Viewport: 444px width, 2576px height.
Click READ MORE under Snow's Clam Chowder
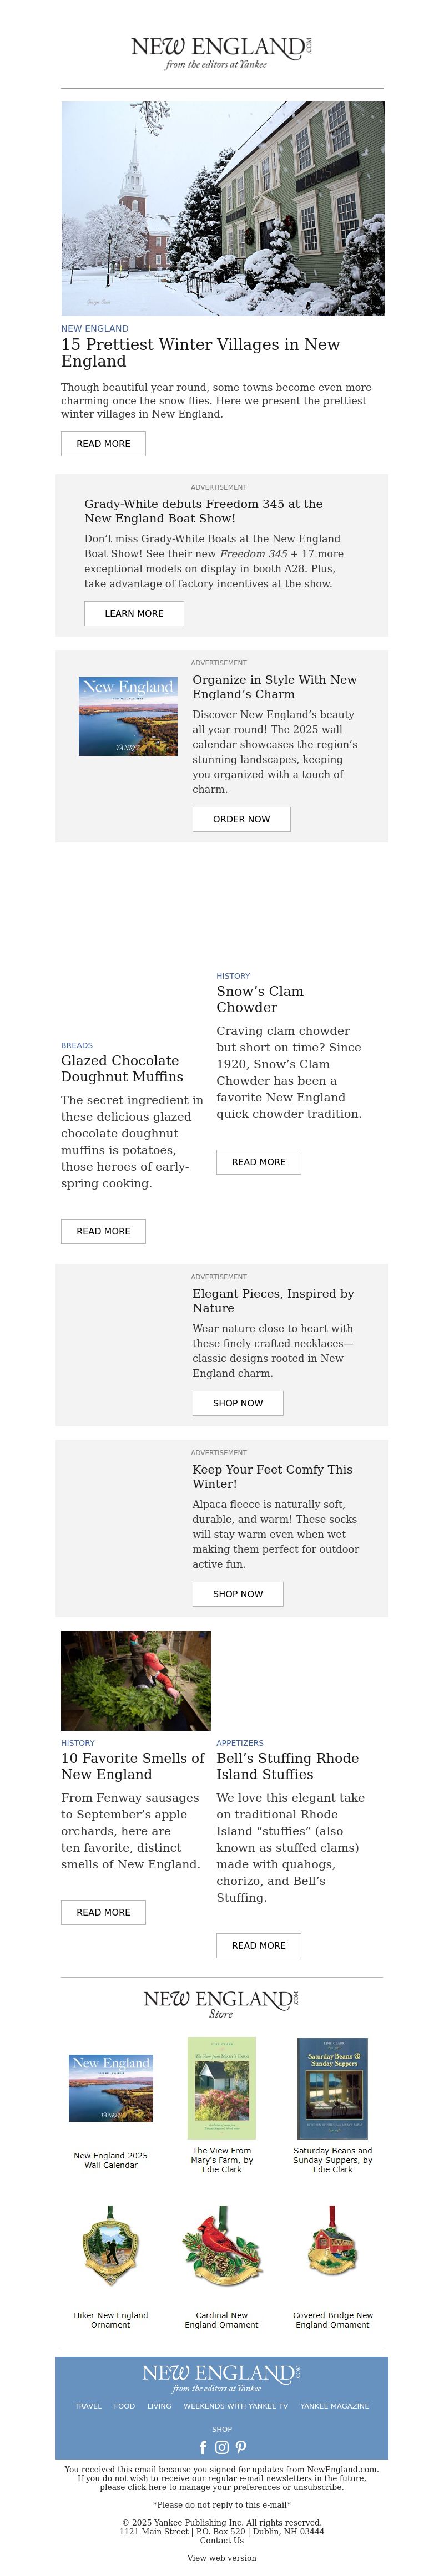(x=259, y=1162)
